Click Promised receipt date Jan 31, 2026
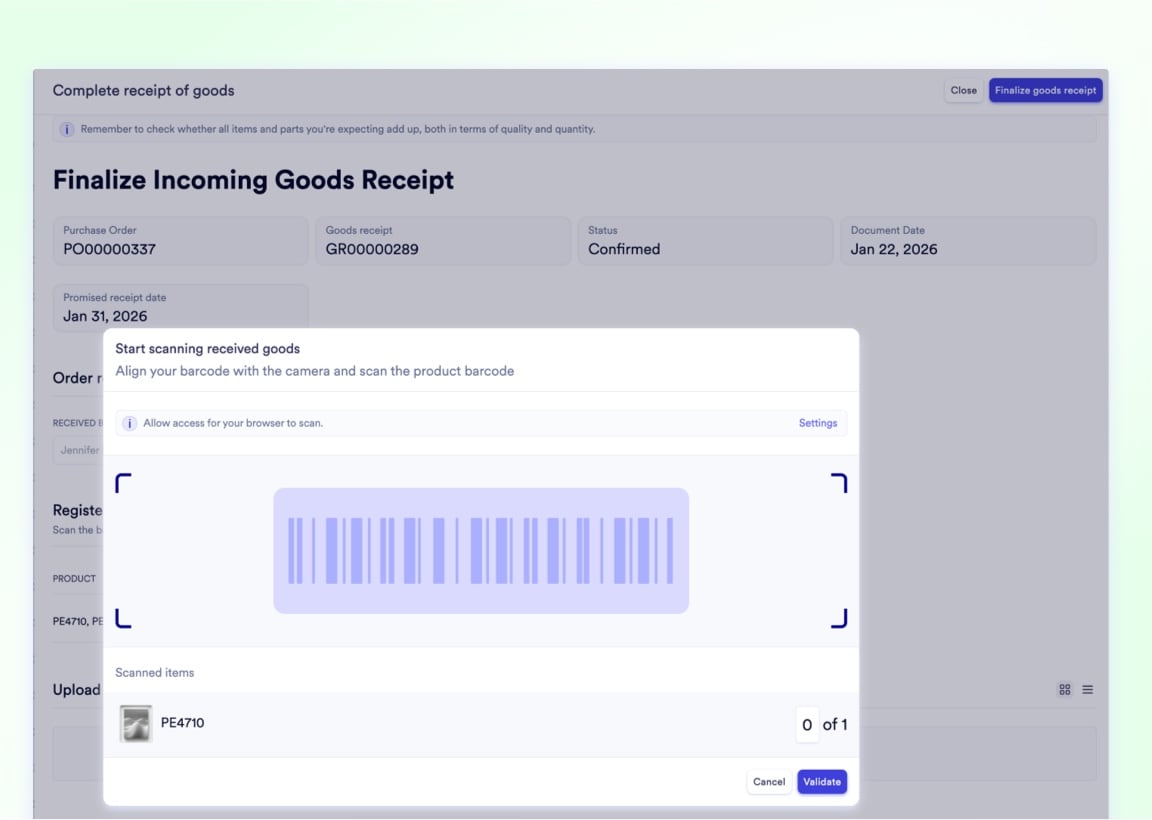Viewport: 1152px width, 820px height. point(105,316)
